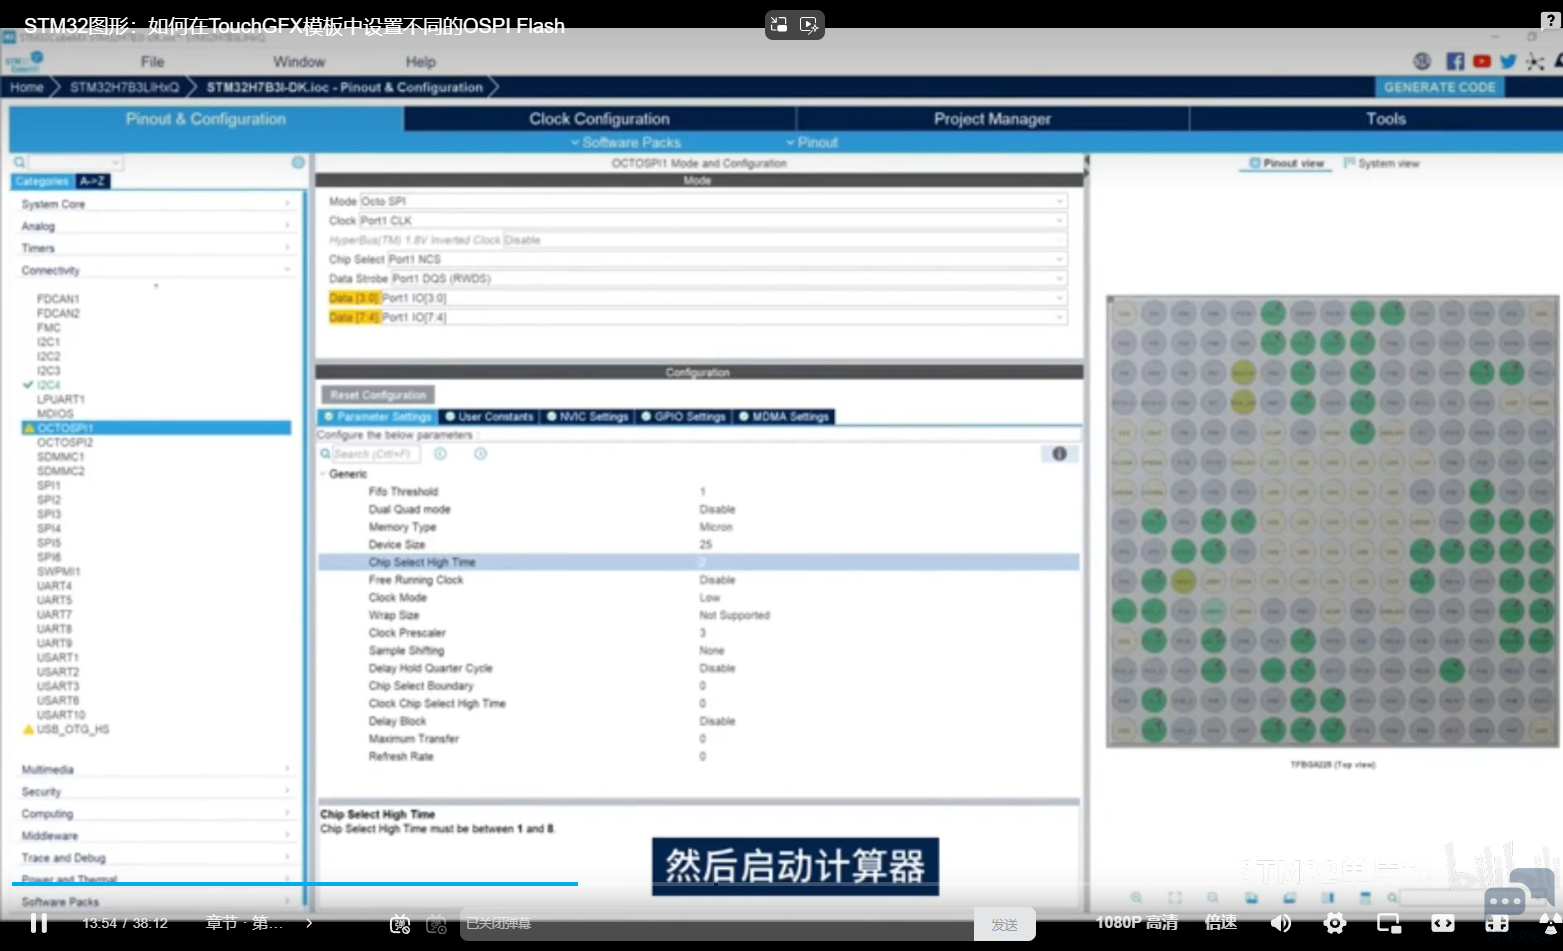Go to Home breadcrumb
The height and width of the screenshot is (951, 1563).
tap(27, 87)
